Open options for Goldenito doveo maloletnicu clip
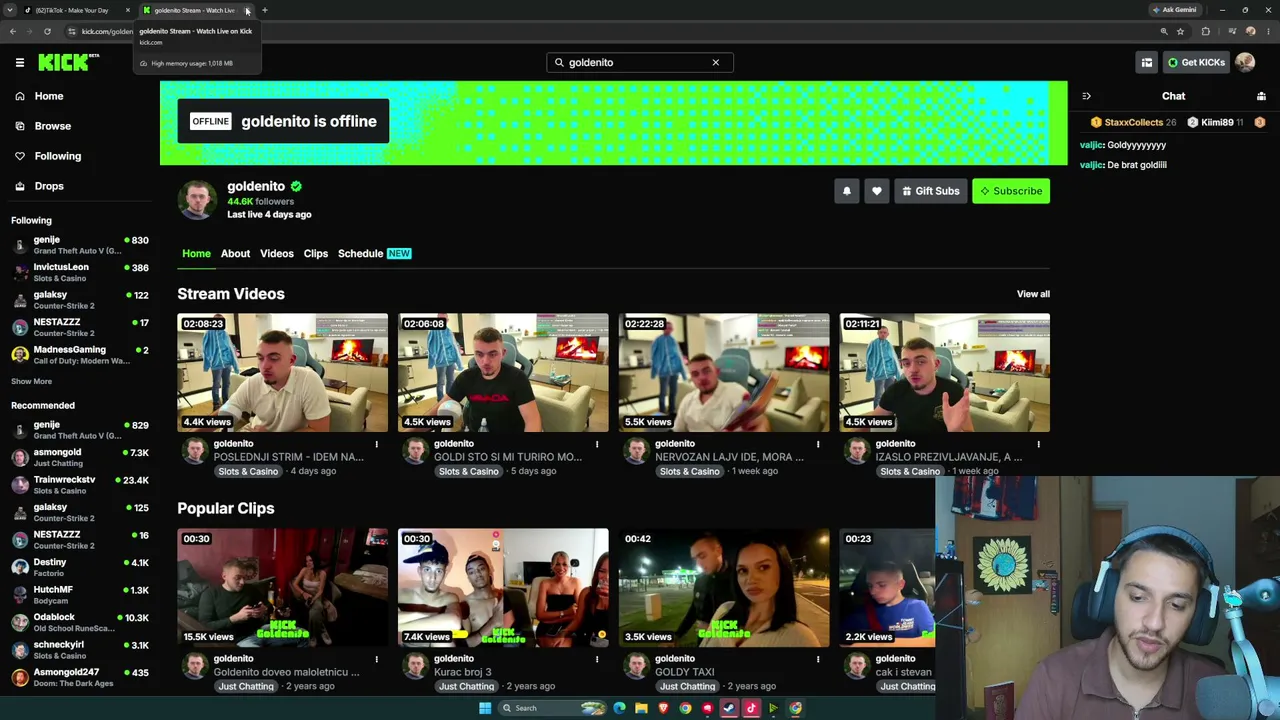The height and width of the screenshot is (720, 1280). coord(376,659)
